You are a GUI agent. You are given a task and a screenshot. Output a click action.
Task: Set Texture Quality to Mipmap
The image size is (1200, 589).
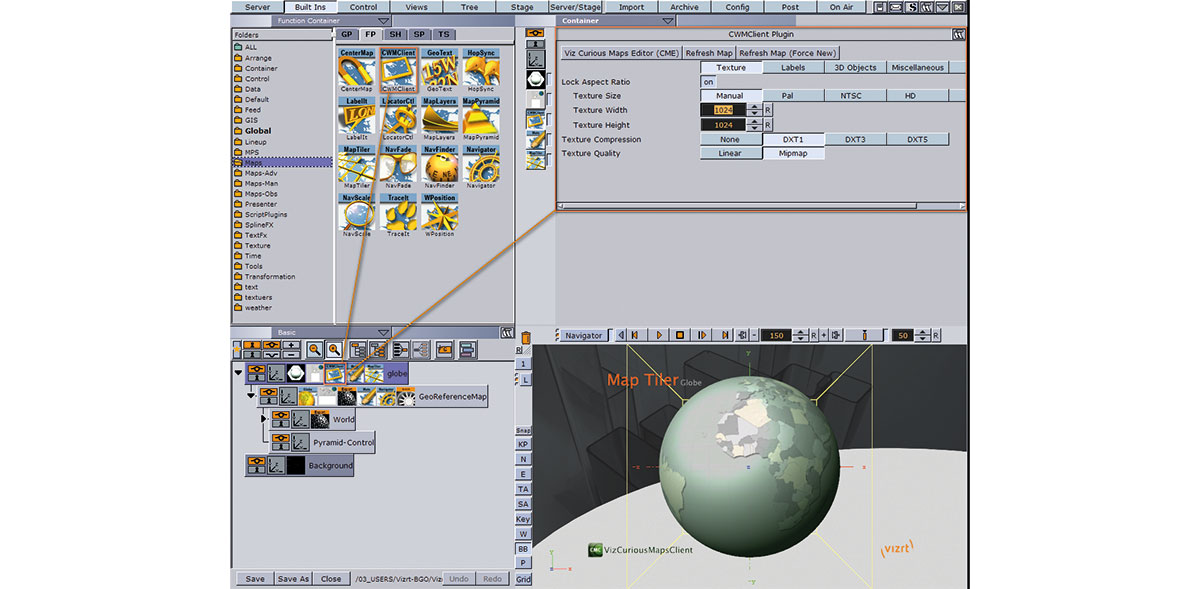click(793, 154)
